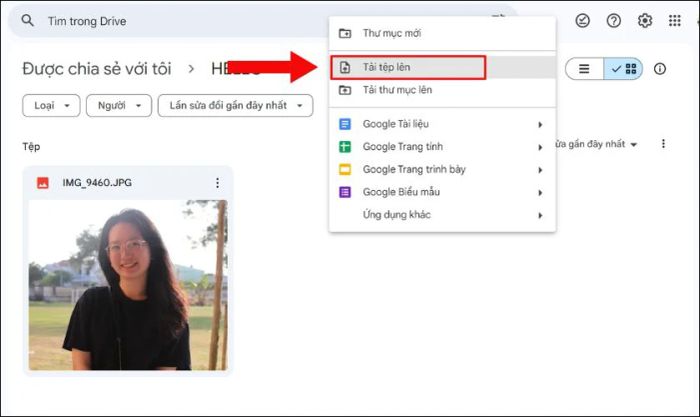Expand Google Trang trình bày submenu arrow
This screenshot has height=417, width=700.
[540, 170]
